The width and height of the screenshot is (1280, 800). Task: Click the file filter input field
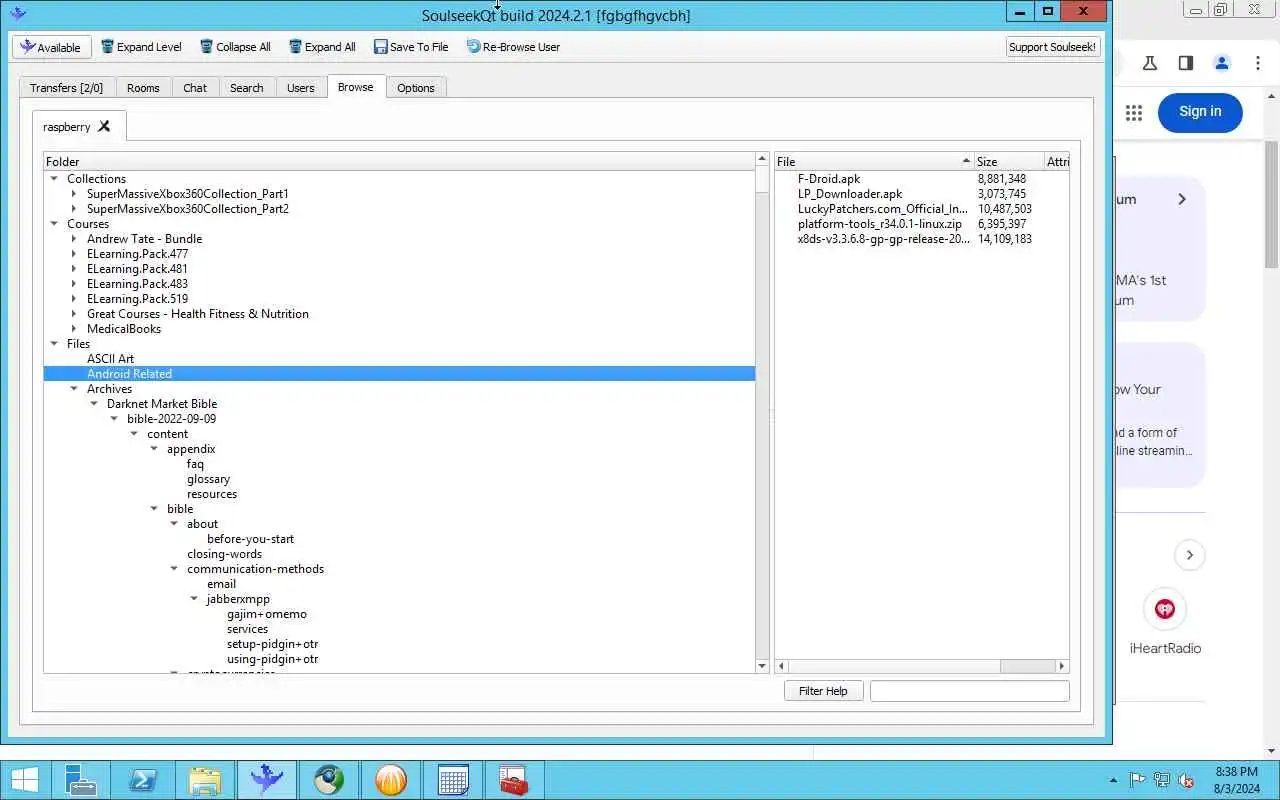(x=969, y=691)
